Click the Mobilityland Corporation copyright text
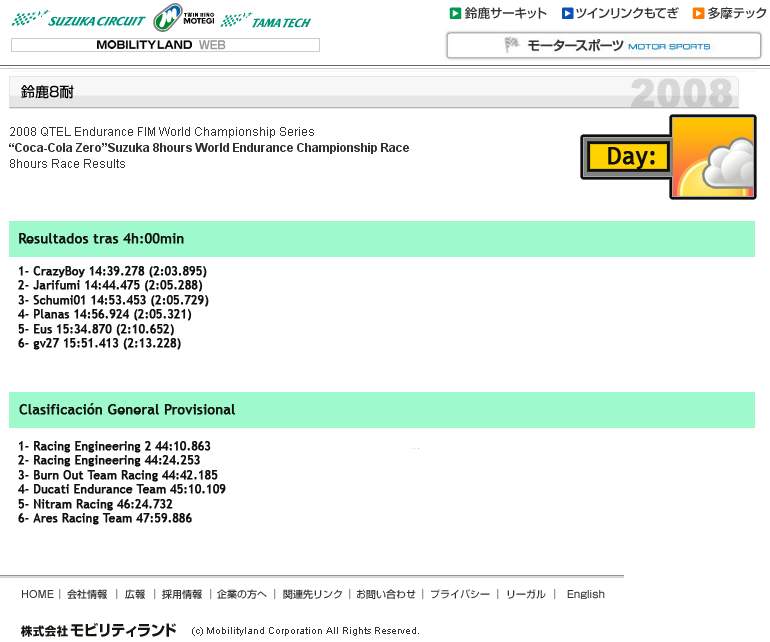The image size is (770, 642). 305,631
